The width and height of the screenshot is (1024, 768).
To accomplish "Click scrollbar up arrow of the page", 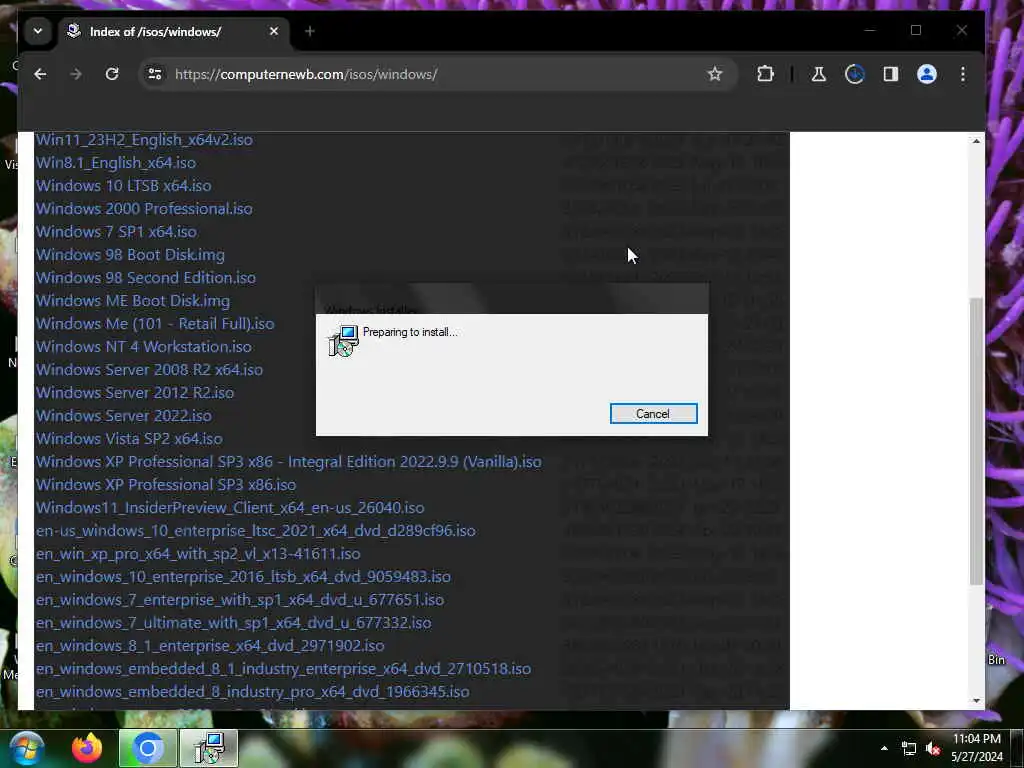I will click(976, 141).
